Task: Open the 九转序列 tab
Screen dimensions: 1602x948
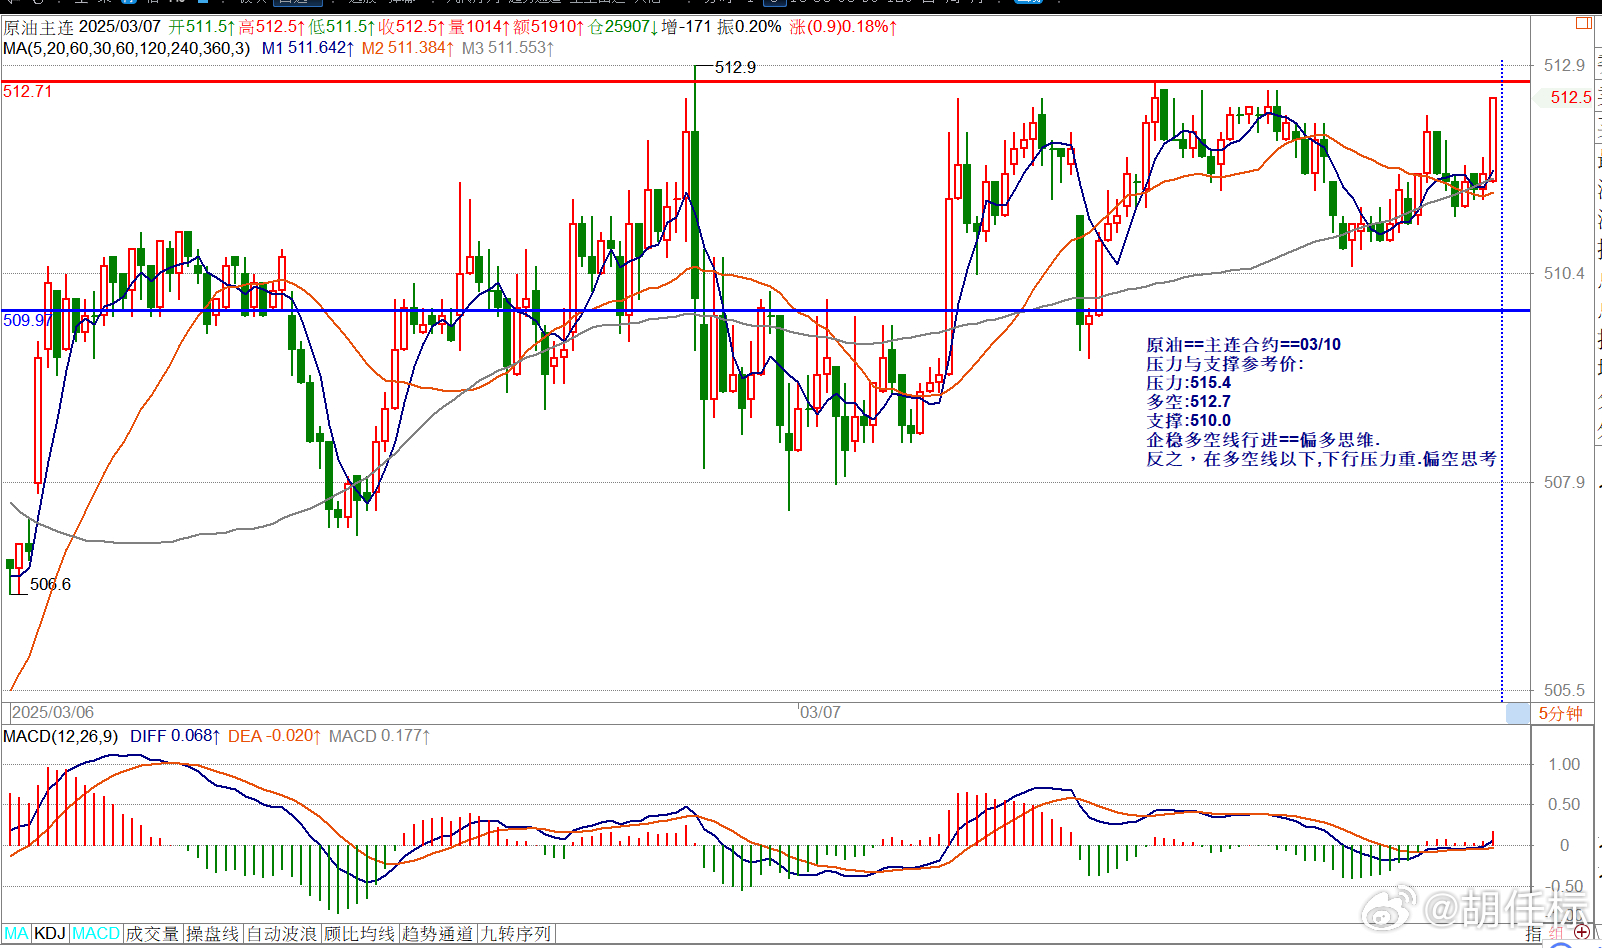Action: click(x=516, y=933)
